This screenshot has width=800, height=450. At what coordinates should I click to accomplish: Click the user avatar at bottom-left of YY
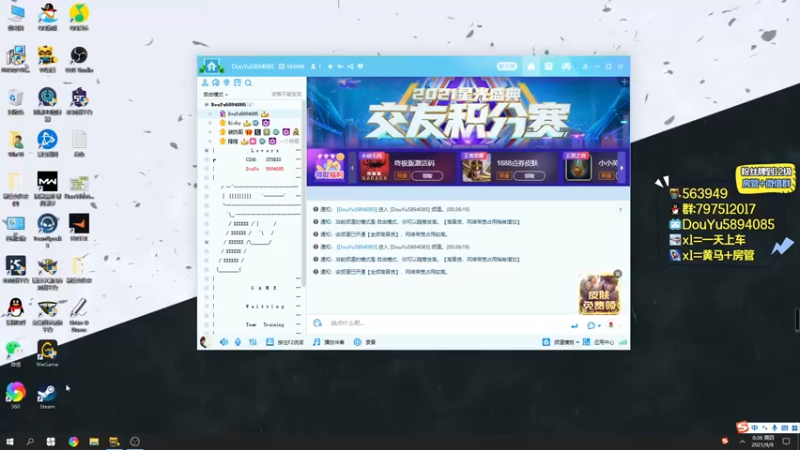(x=205, y=342)
